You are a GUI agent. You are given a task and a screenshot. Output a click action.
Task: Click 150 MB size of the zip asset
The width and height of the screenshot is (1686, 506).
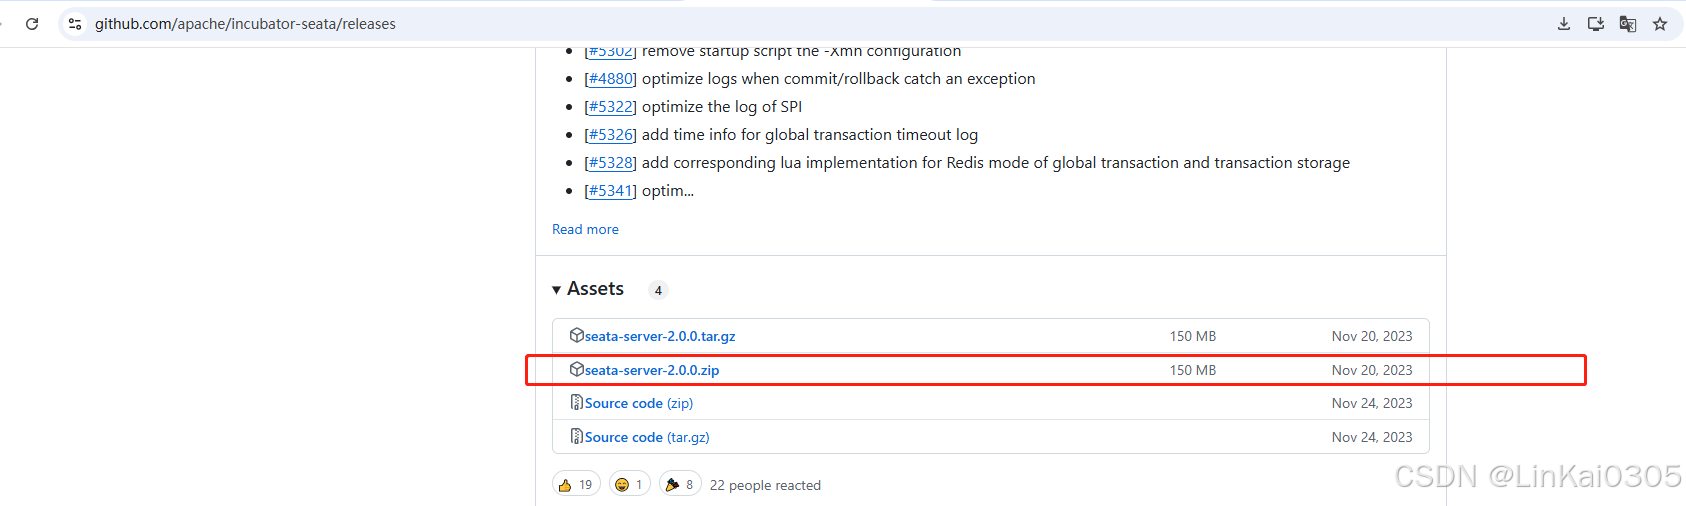point(1193,370)
